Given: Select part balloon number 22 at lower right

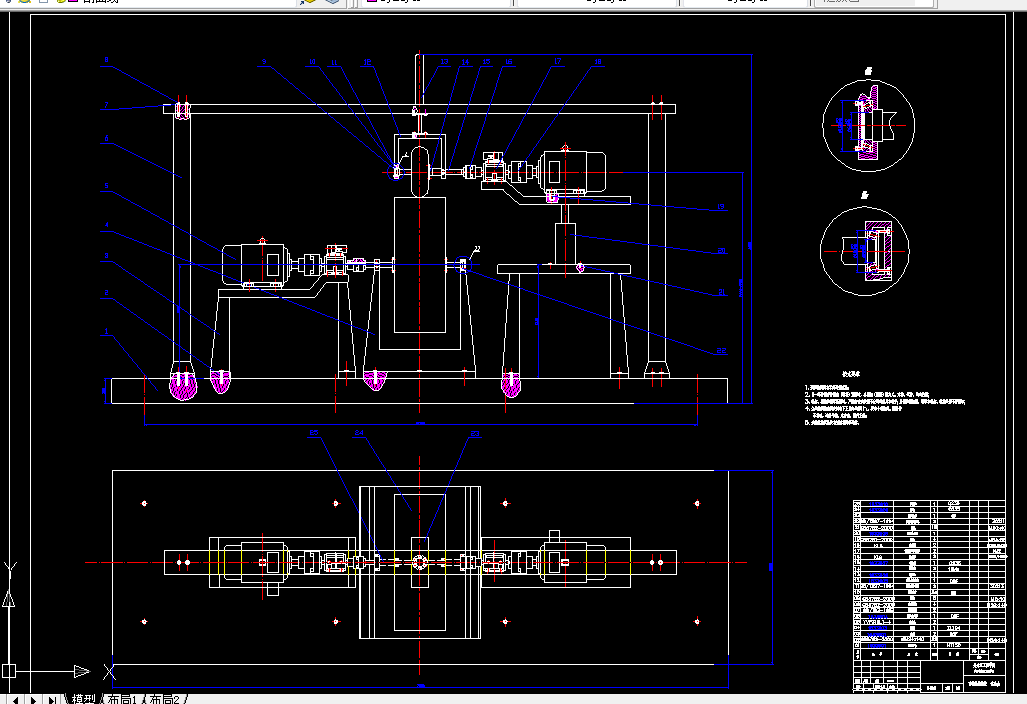Looking at the screenshot, I should 721,351.
